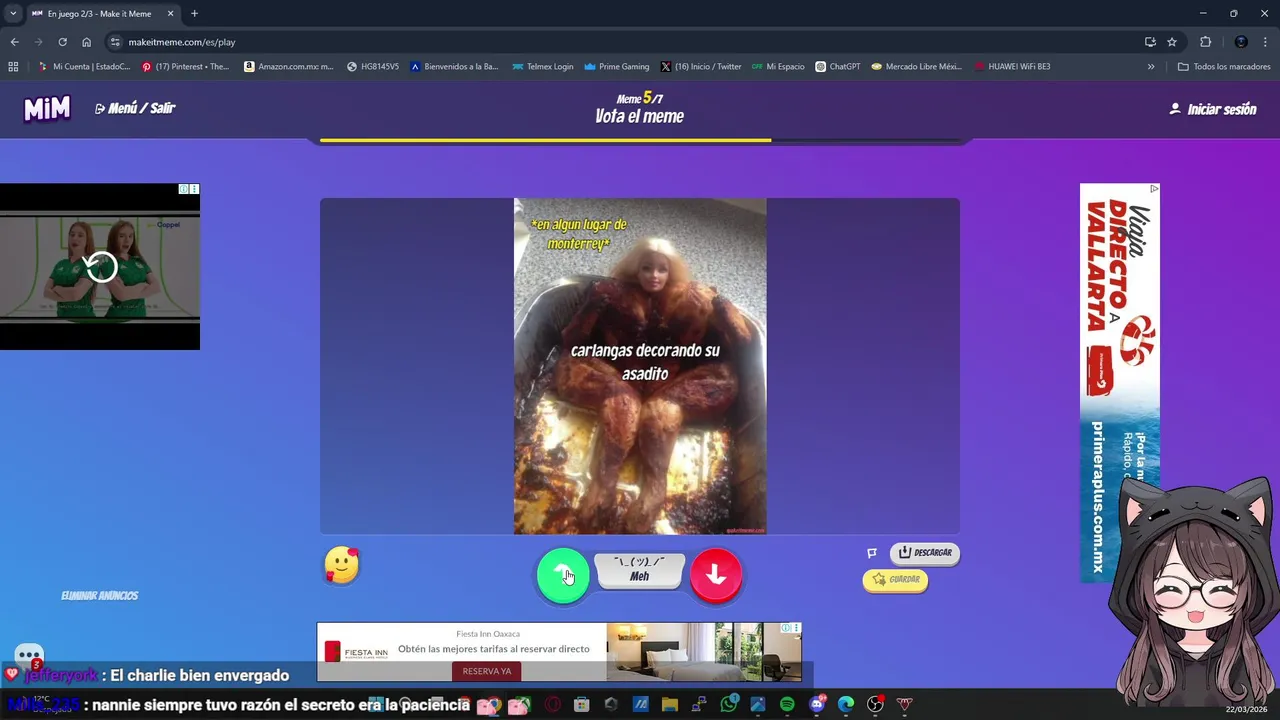Click Reserva Ya on Fiesta Inn ad
The width and height of the screenshot is (1280, 720).
tap(487, 671)
